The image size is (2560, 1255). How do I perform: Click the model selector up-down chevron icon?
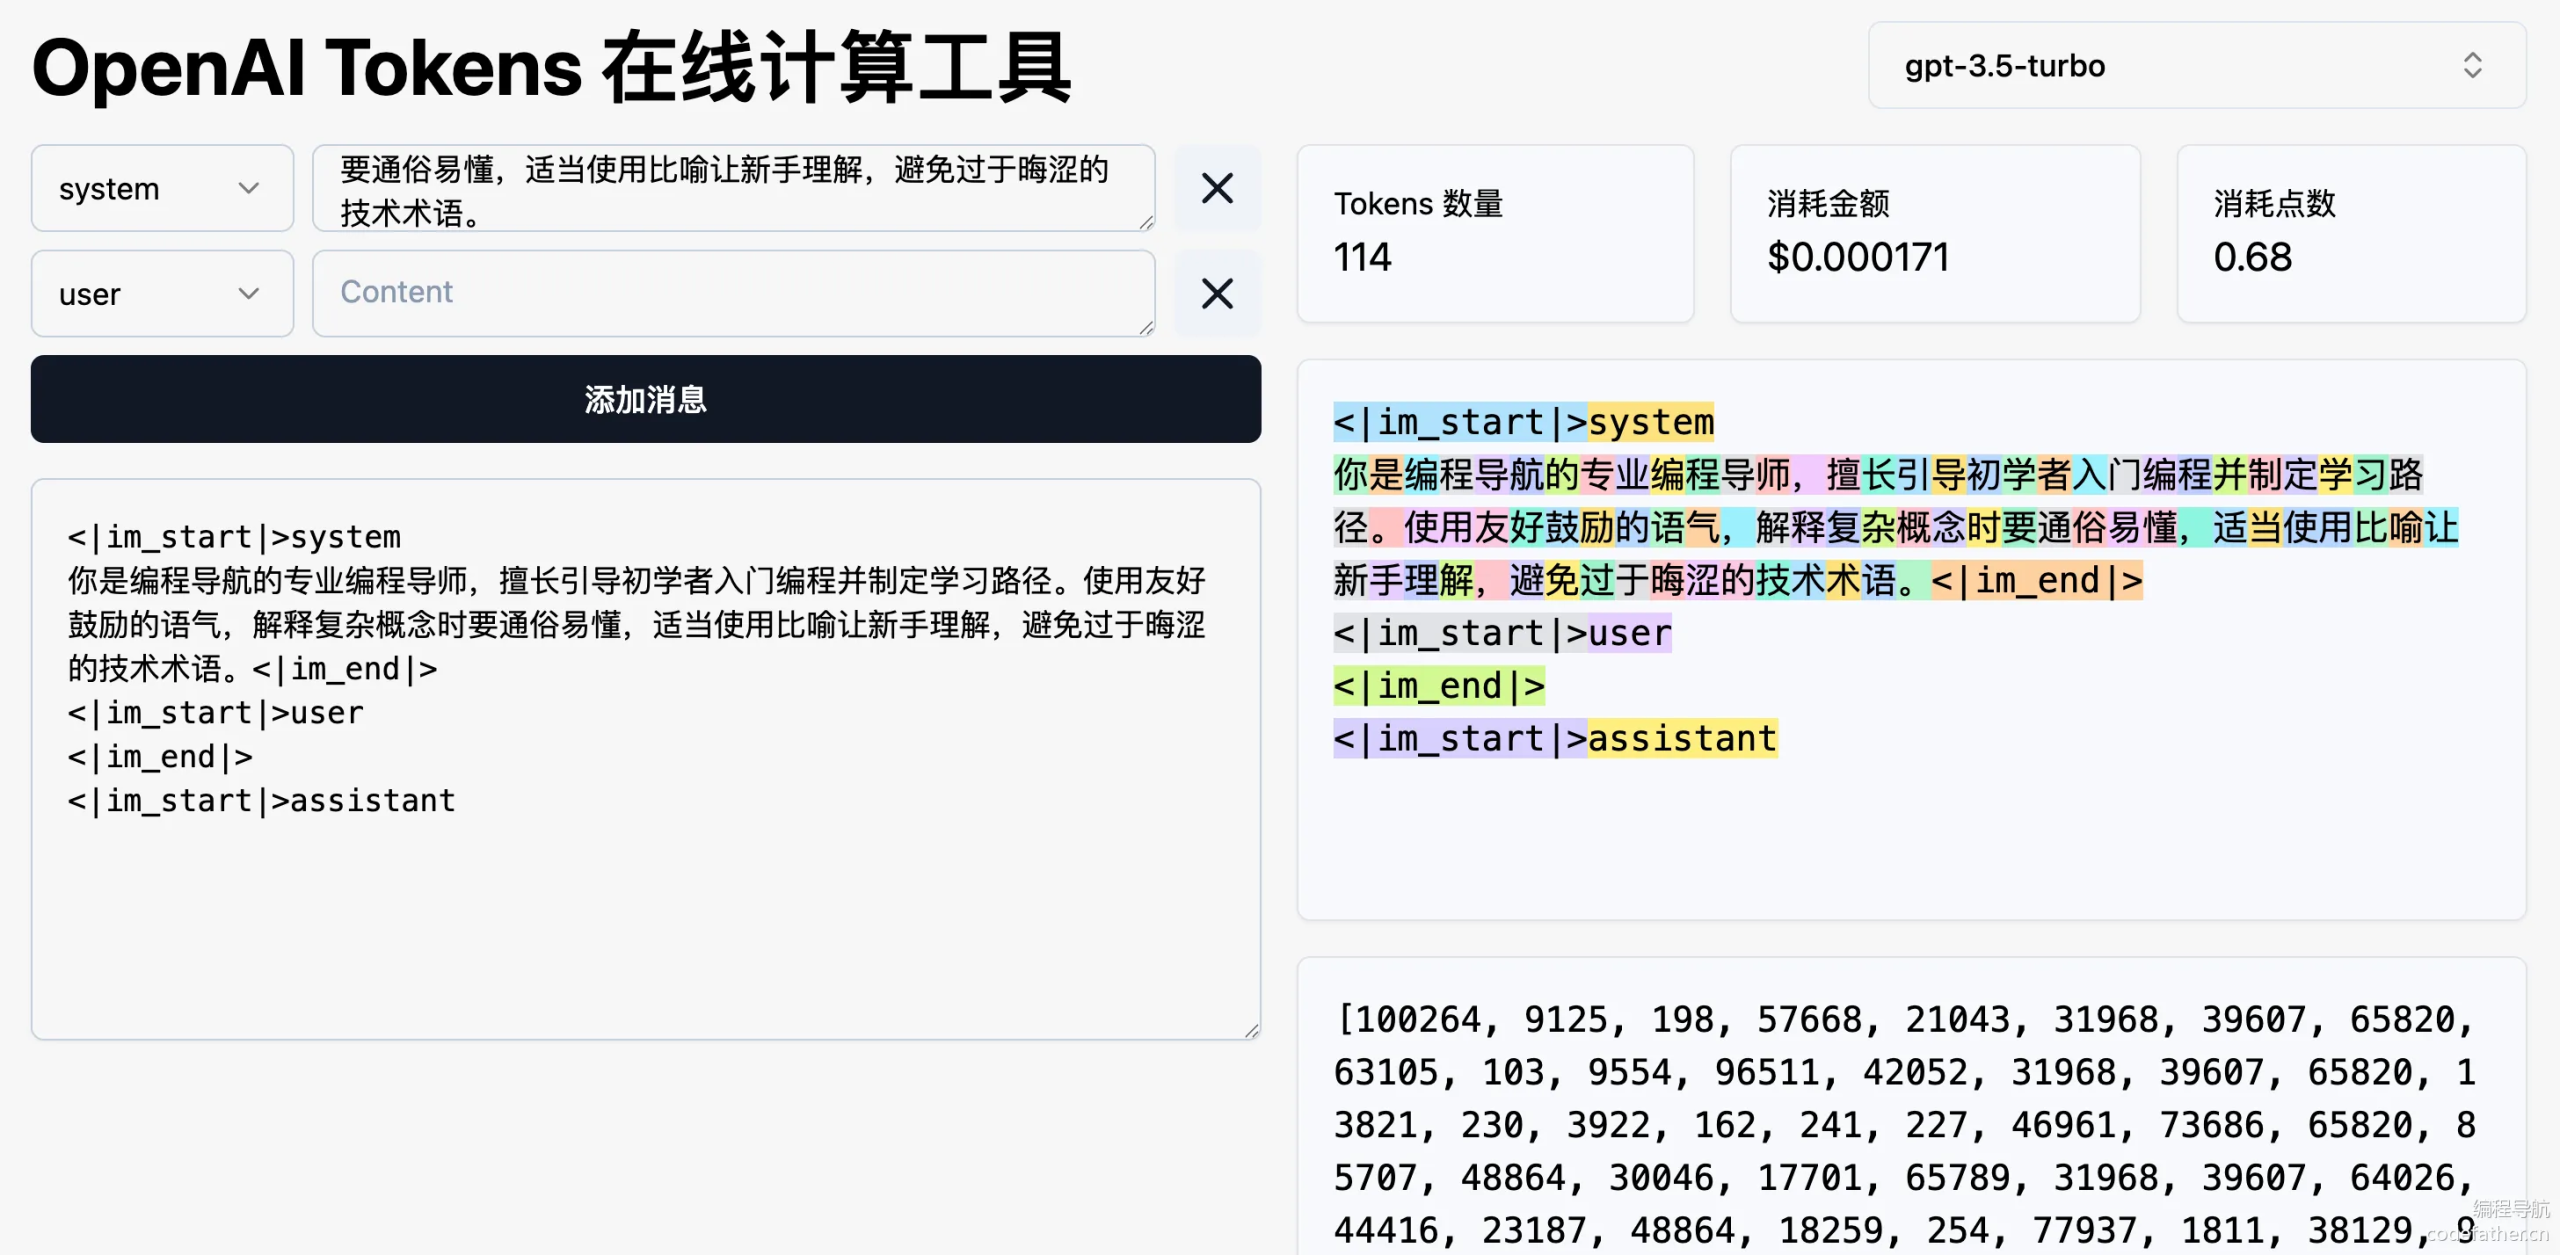pyautogui.click(x=2472, y=66)
